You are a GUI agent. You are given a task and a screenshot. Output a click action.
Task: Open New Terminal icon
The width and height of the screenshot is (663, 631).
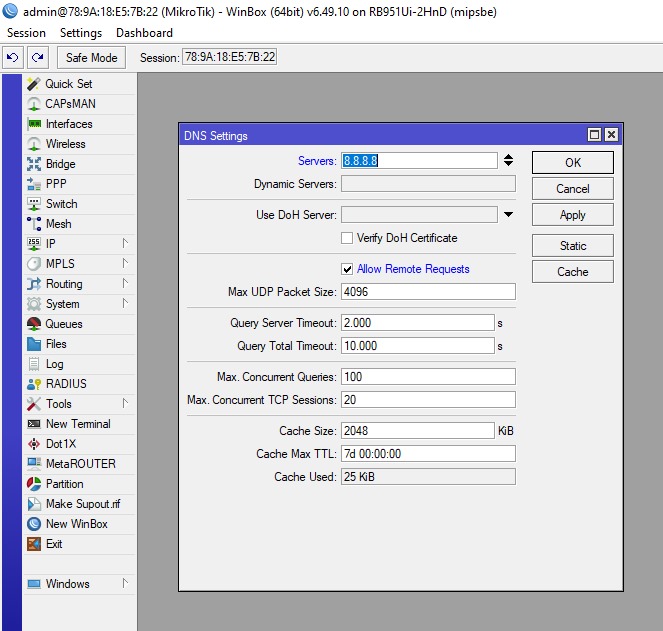point(34,424)
